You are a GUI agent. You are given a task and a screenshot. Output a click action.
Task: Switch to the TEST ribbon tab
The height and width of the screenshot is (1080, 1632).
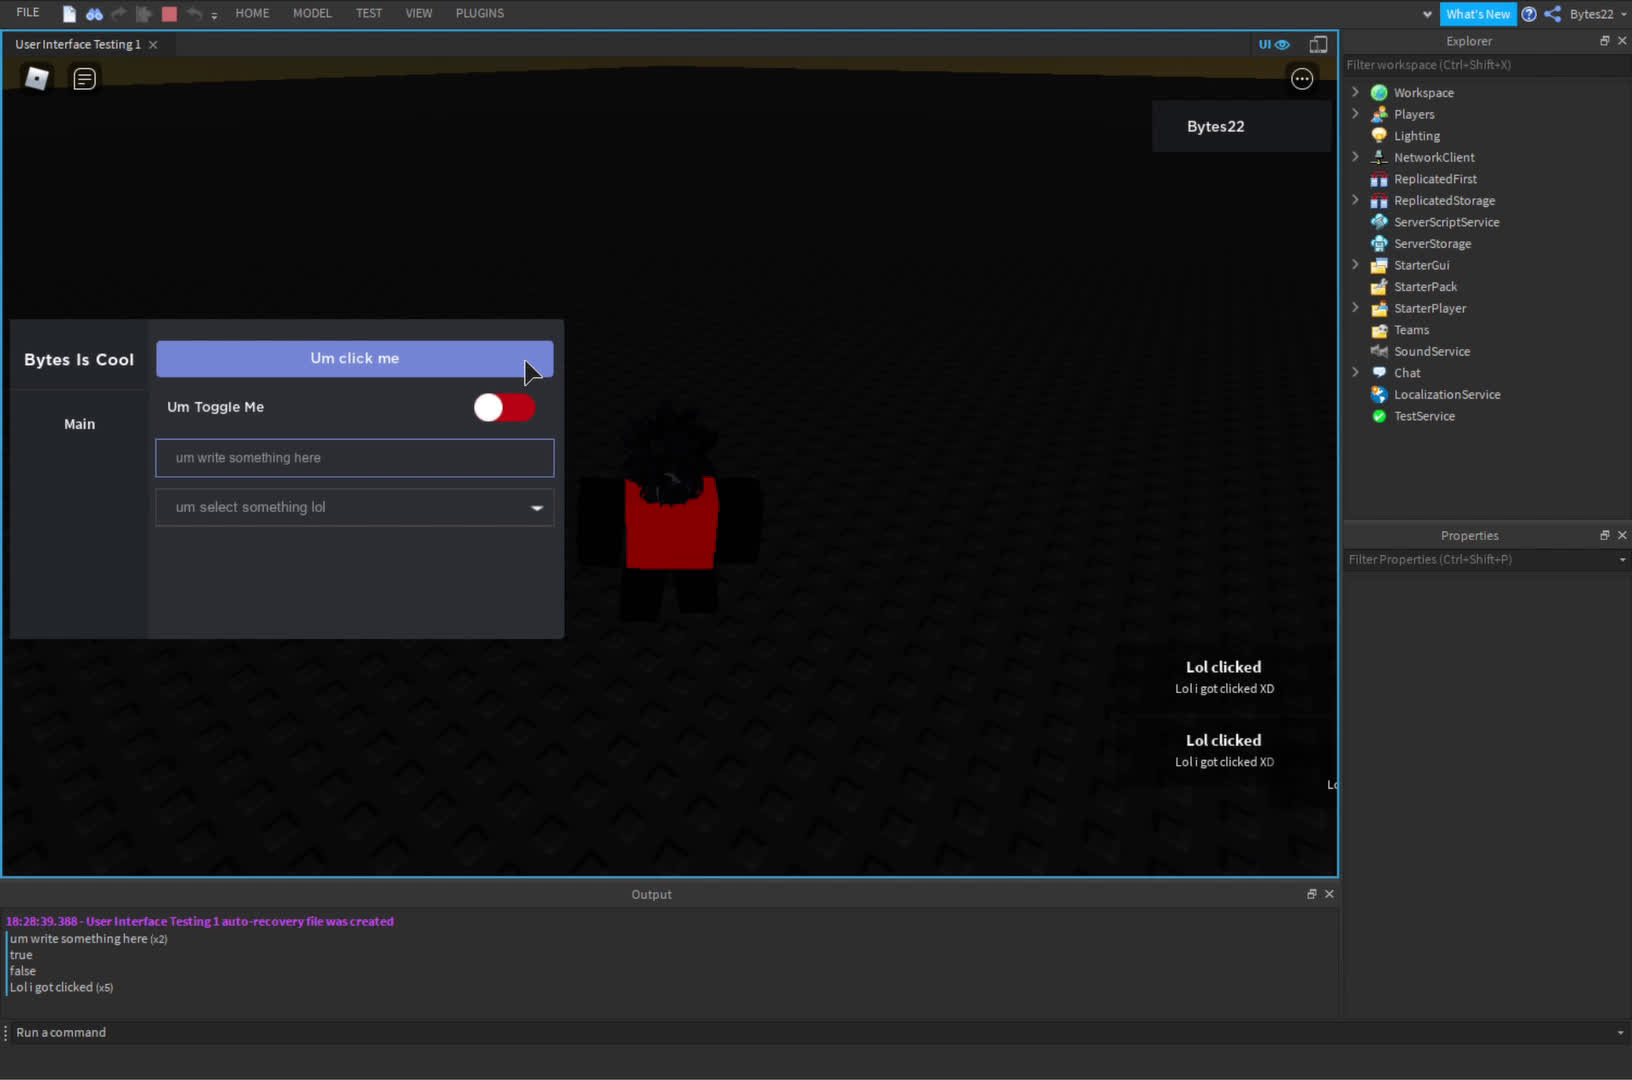[369, 13]
